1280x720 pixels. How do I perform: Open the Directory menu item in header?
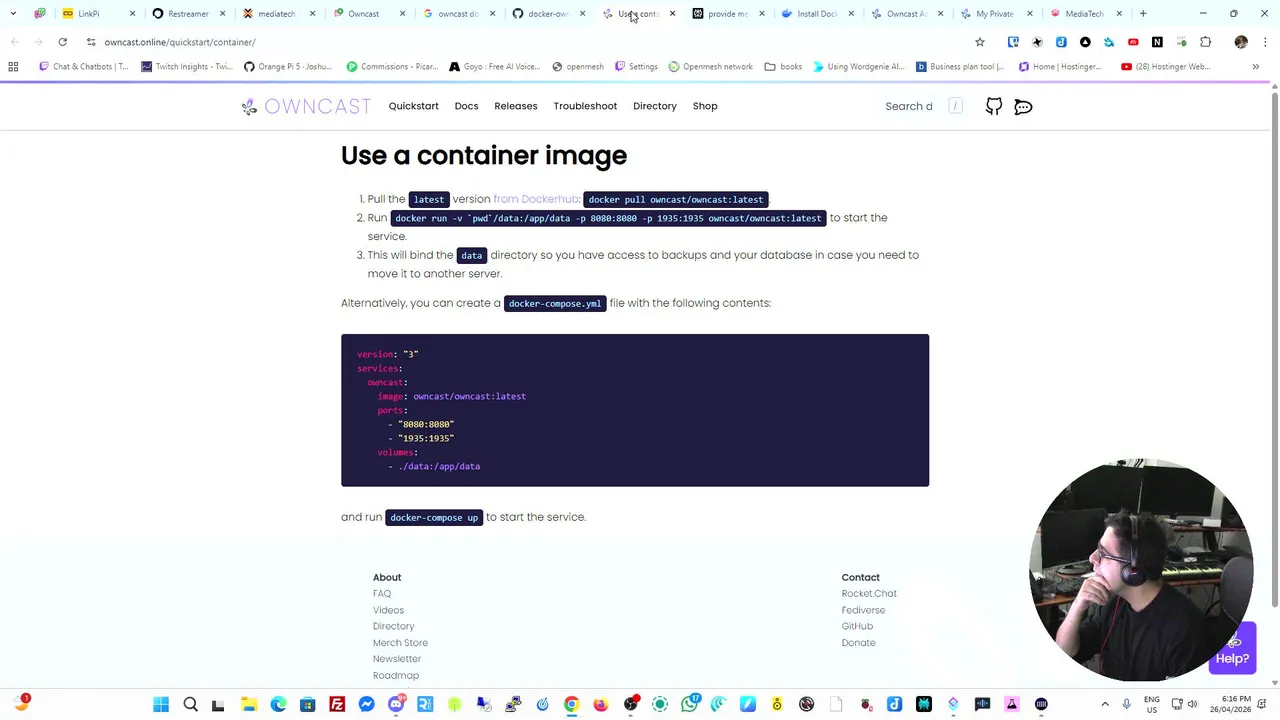click(x=655, y=106)
